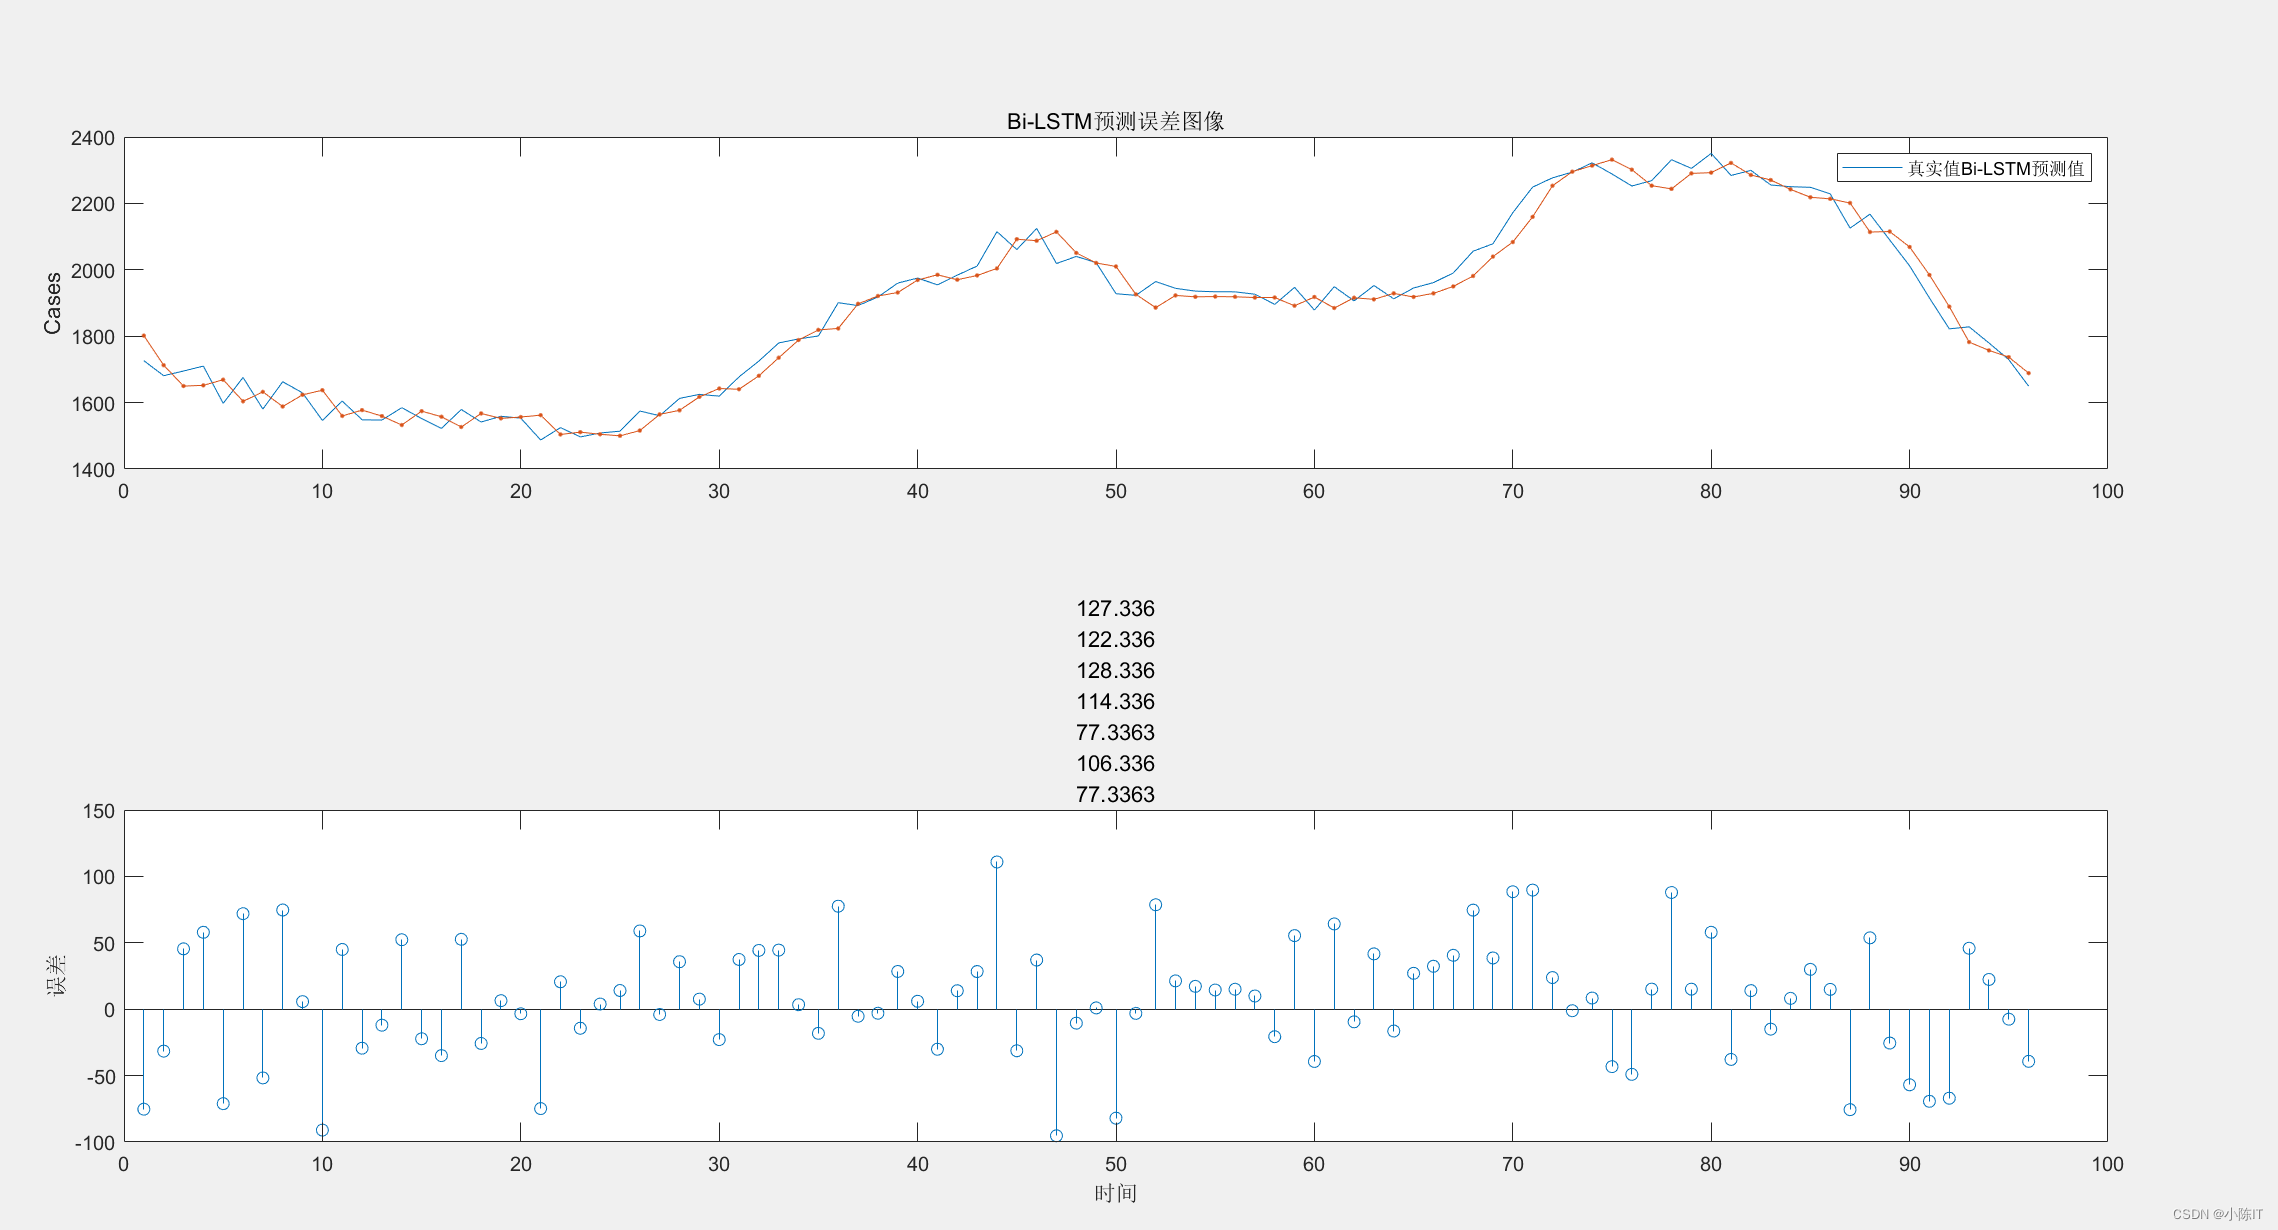Select the 114.336 text annotation
2278x1230 pixels.
[1115, 702]
